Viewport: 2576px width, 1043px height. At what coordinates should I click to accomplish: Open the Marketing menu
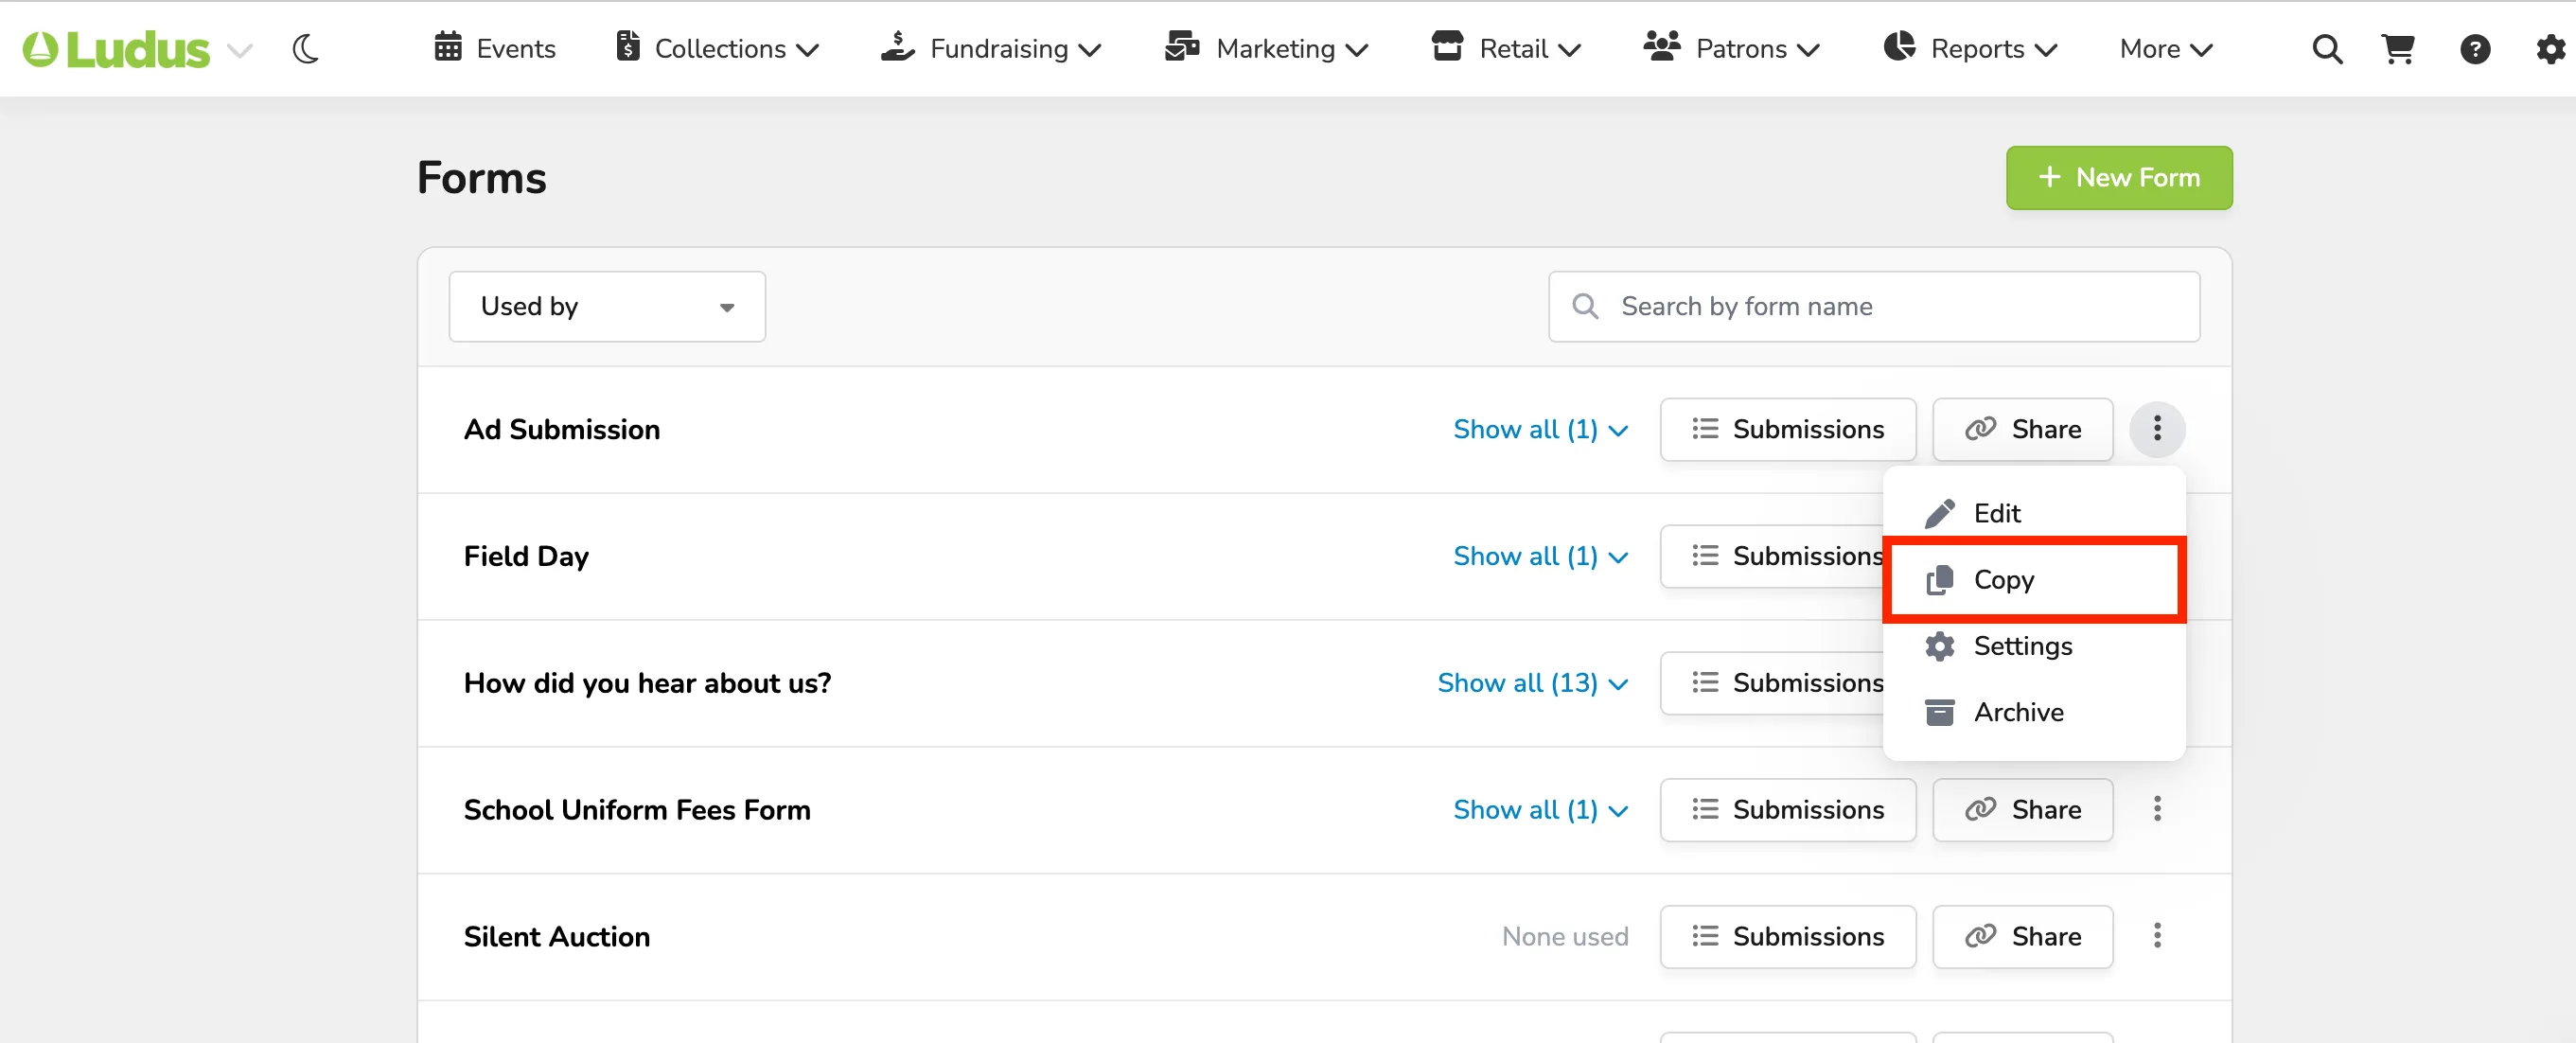(x=1266, y=48)
